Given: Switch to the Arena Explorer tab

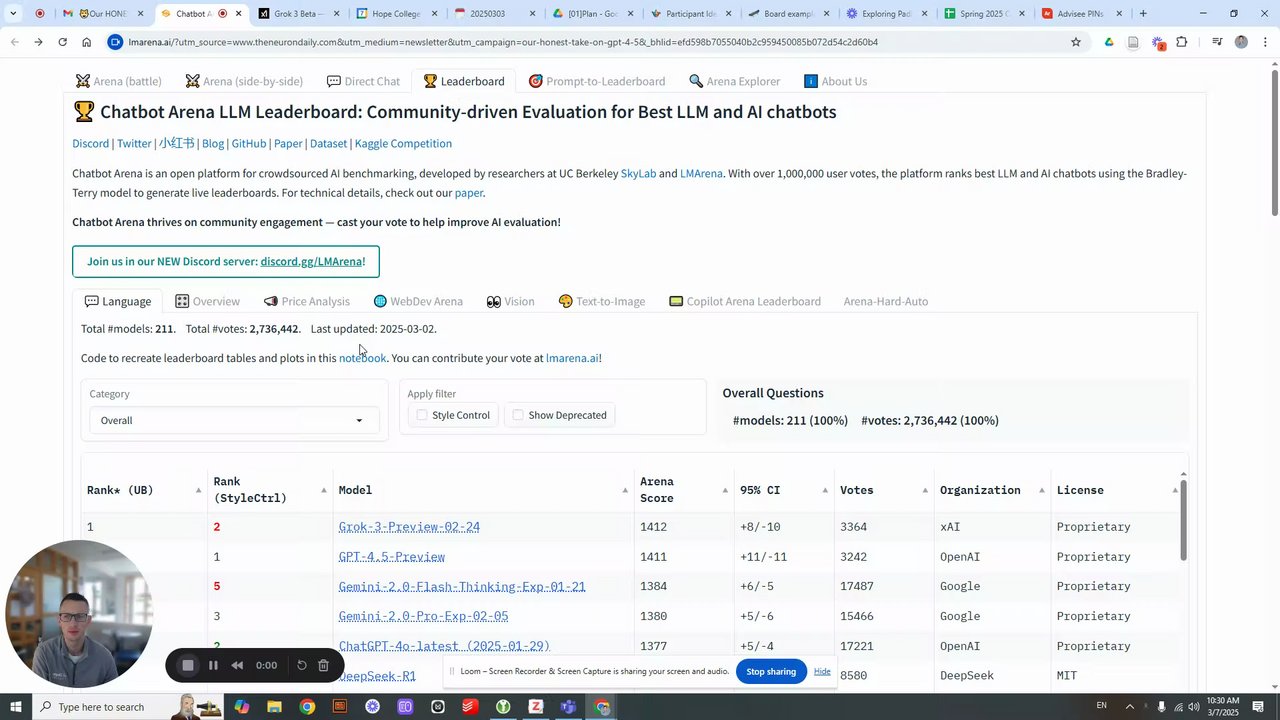Looking at the screenshot, I should click(x=734, y=81).
